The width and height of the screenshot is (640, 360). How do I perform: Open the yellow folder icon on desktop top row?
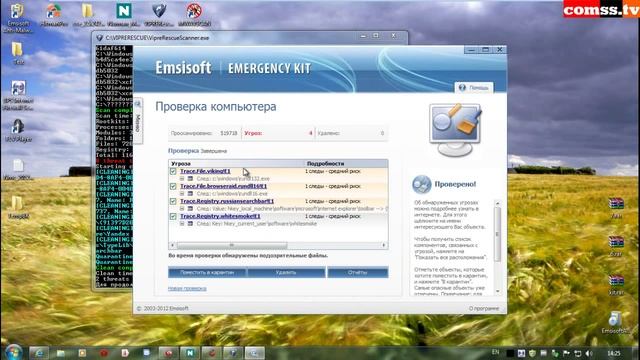click(x=87, y=16)
